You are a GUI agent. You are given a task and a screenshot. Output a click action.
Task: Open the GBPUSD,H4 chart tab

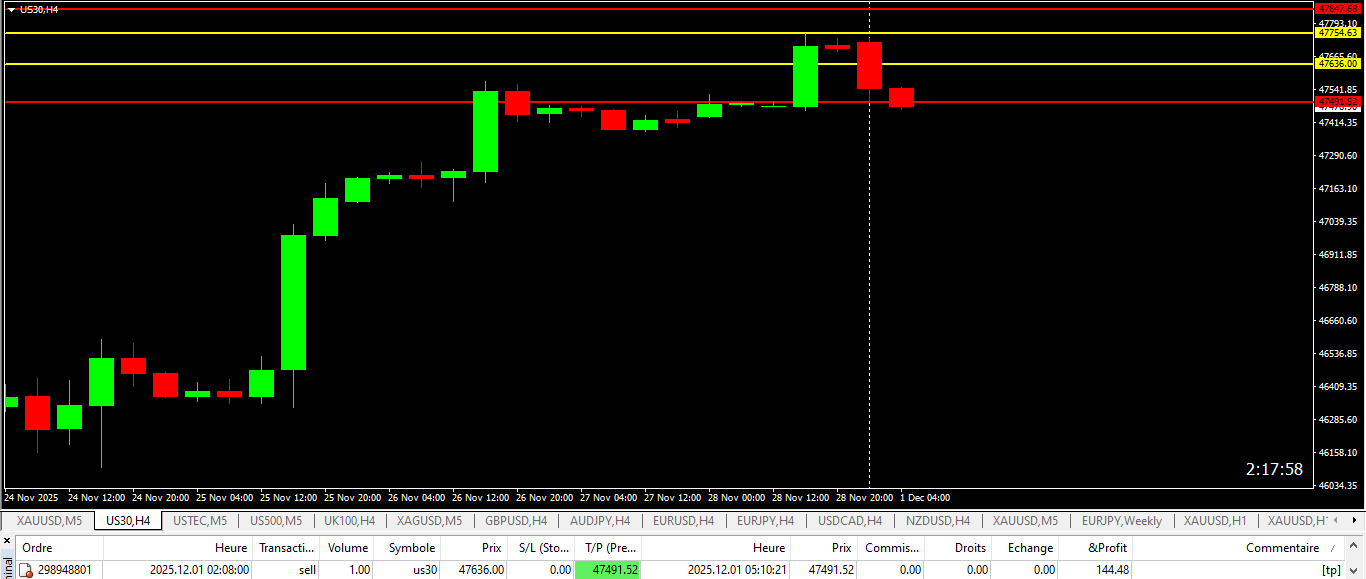coord(516,521)
